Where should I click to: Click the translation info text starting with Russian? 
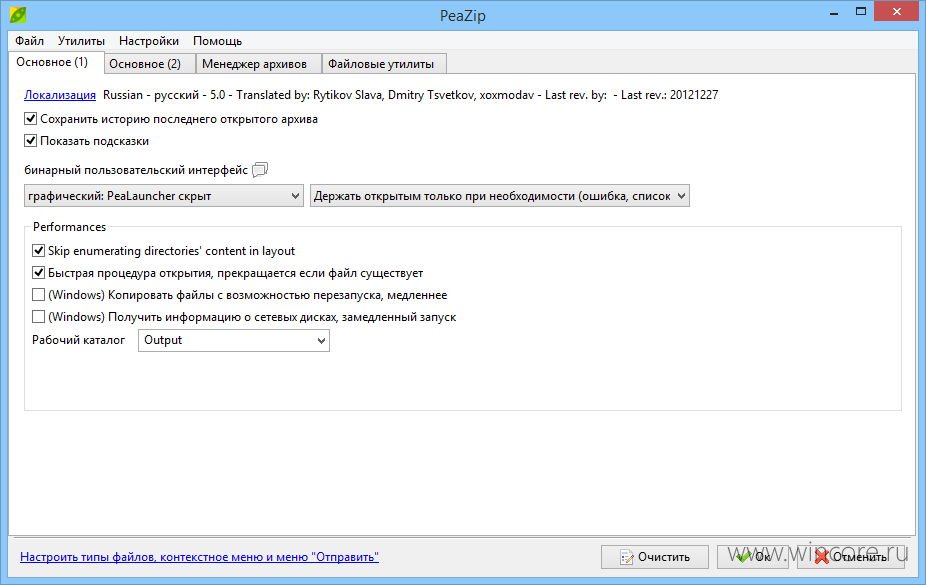410,95
